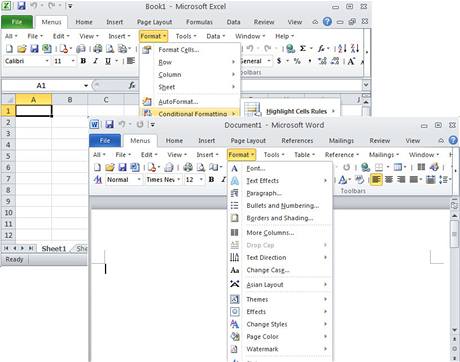Open Word font color A dropdown
Image resolution: width=460 pixels, height=362 pixels.
[349, 179]
